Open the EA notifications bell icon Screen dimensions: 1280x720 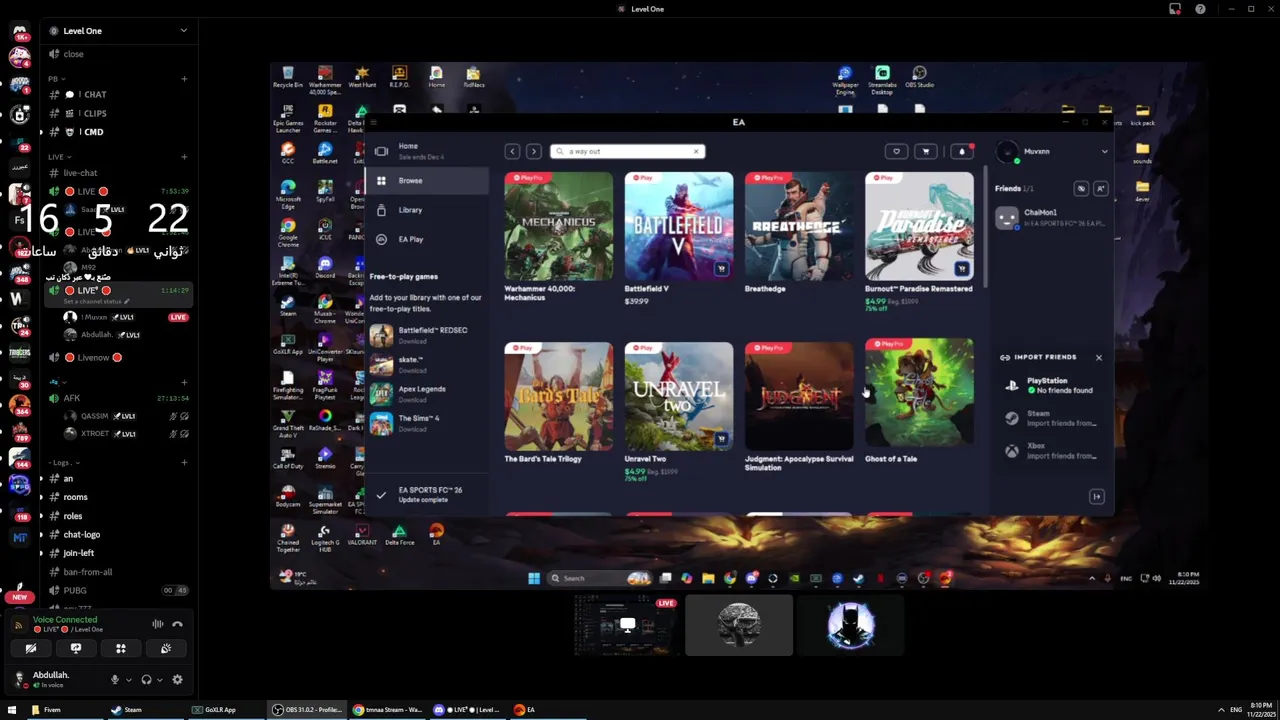click(x=961, y=151)
